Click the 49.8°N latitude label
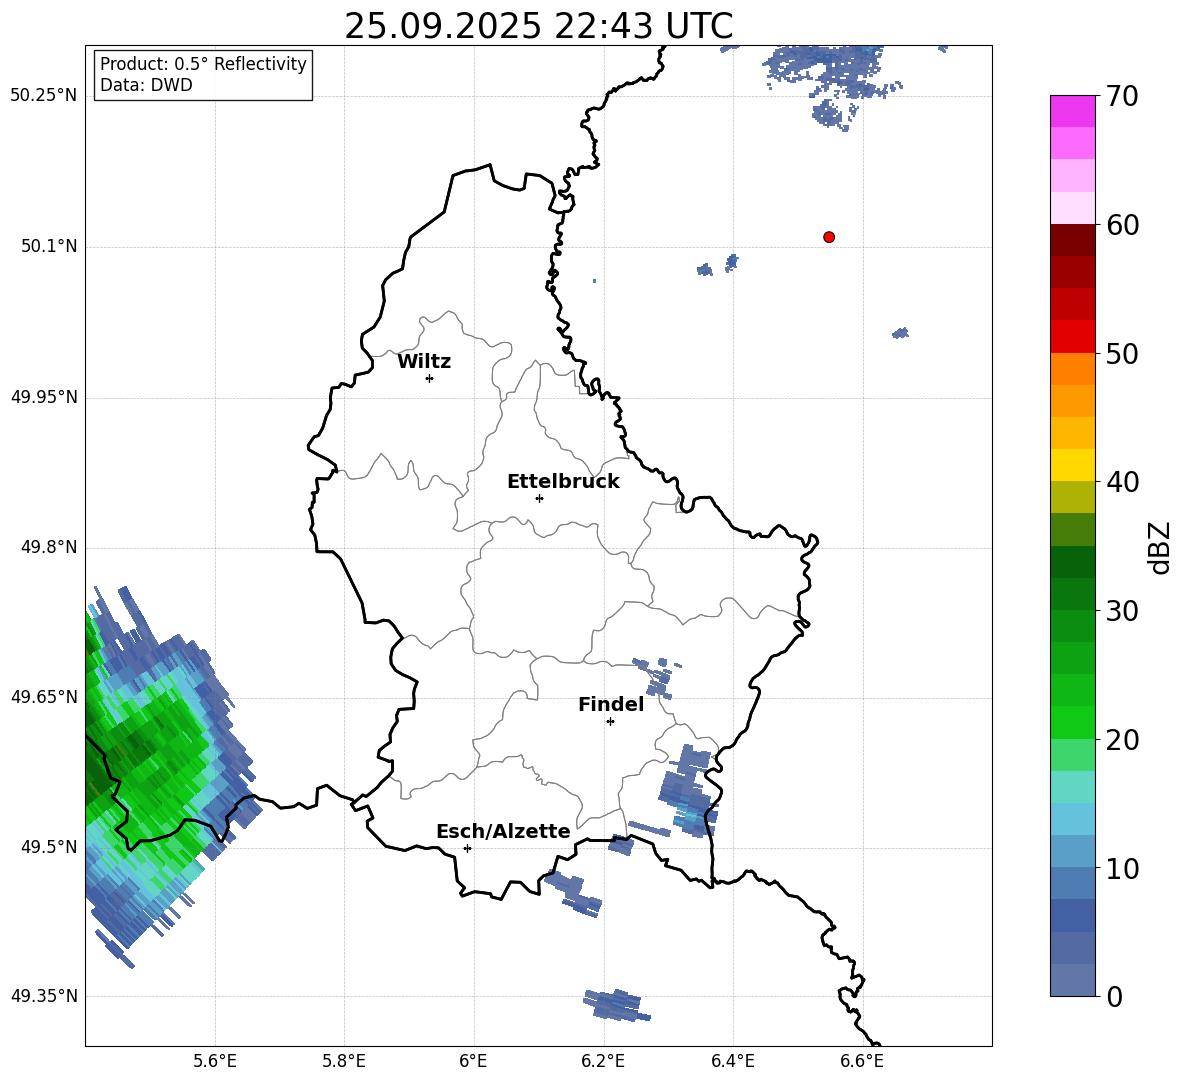This screenshot has height=1081, width=1184. (48, 547)
